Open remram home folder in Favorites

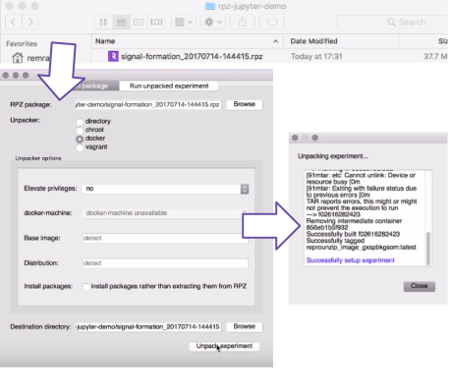[x=31, y=58]
